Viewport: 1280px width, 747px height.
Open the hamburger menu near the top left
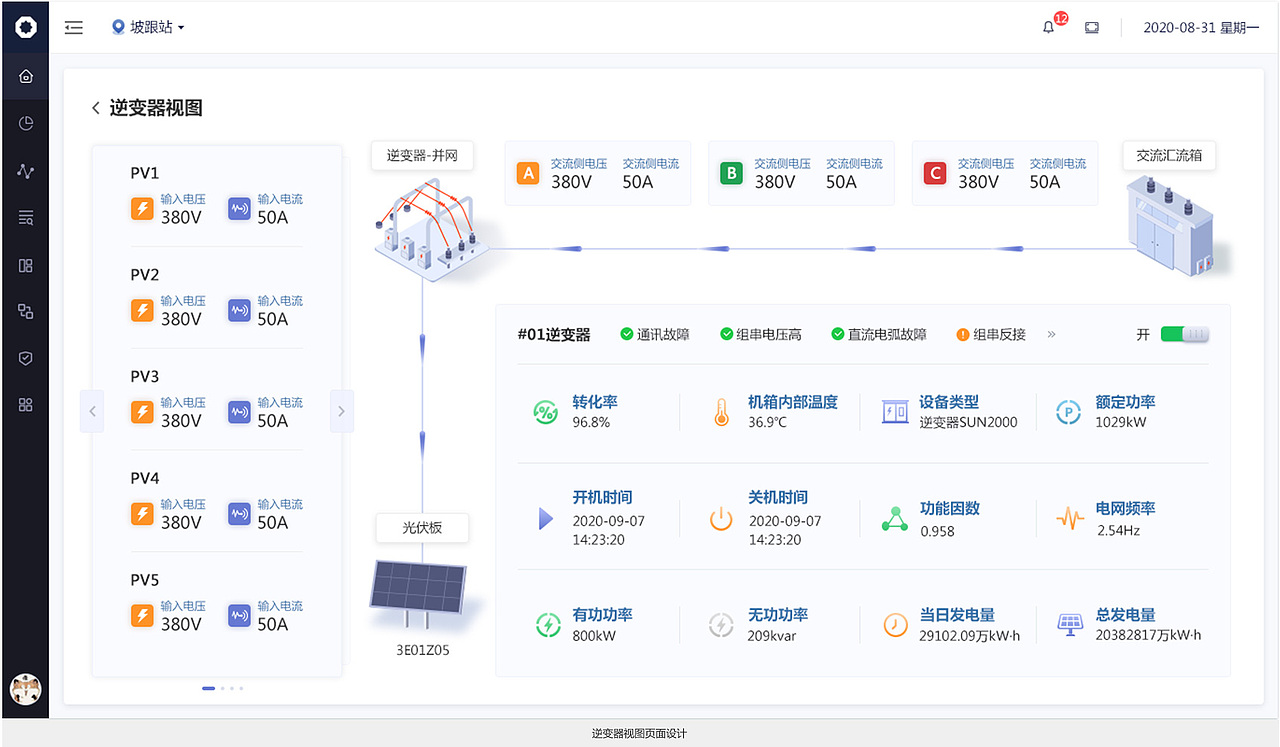(x=73, y=27)
